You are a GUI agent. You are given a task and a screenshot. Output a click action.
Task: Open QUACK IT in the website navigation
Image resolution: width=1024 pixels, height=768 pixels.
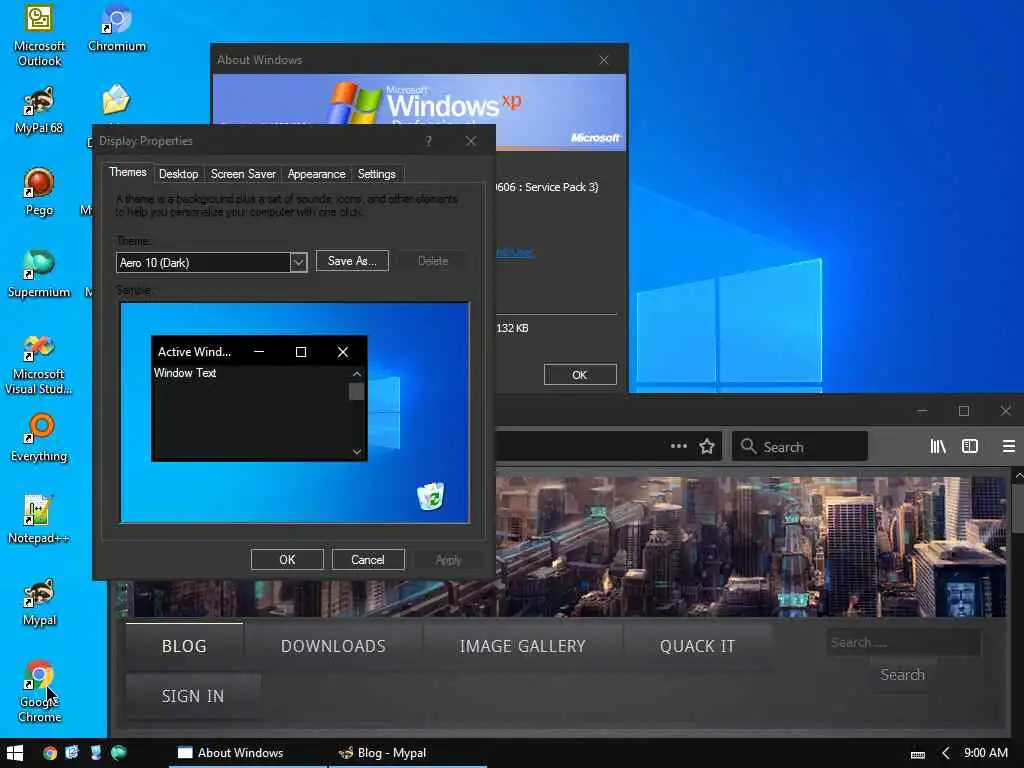click(x=697, y=646)
